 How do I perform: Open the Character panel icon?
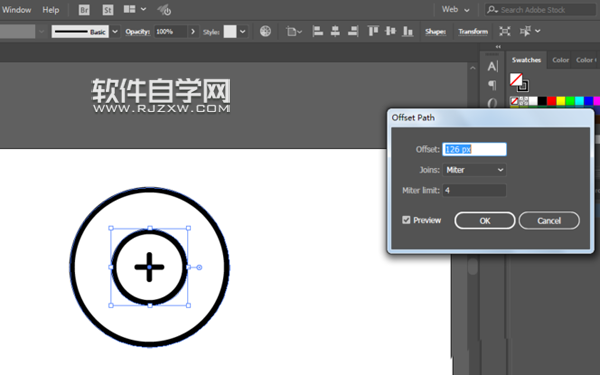click(x=492, y=67)
